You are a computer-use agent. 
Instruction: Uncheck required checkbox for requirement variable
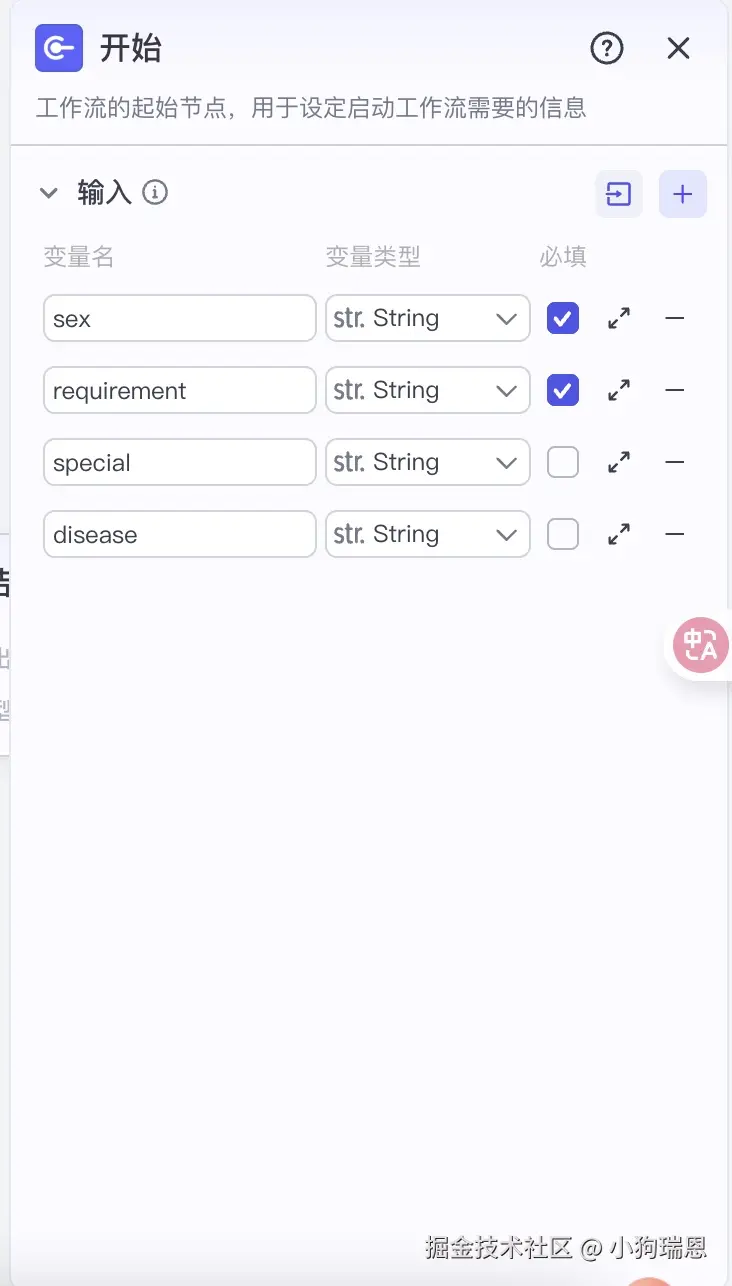pos(563,391)
